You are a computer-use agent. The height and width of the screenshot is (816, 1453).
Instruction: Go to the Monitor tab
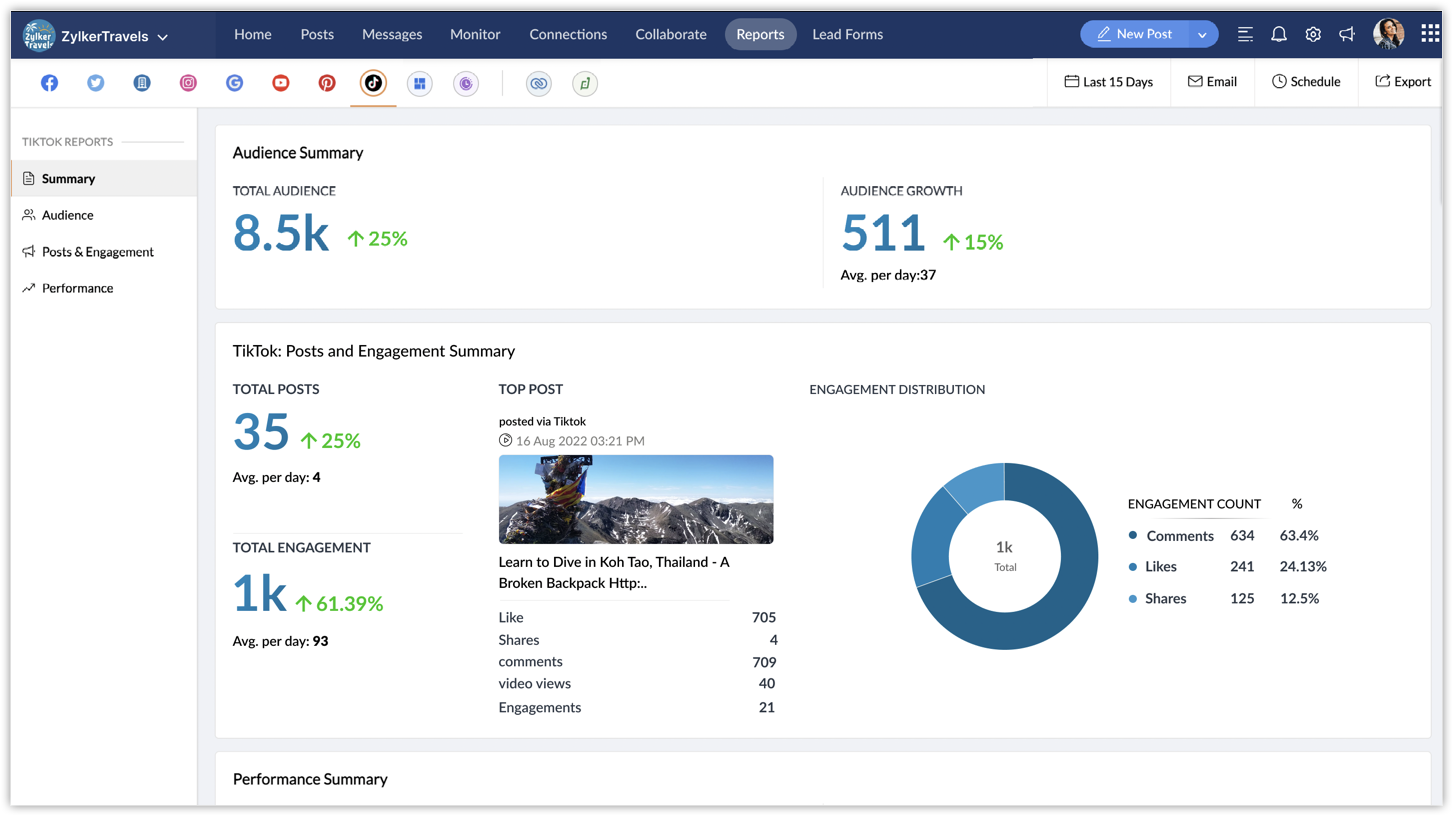click(475, 34)
